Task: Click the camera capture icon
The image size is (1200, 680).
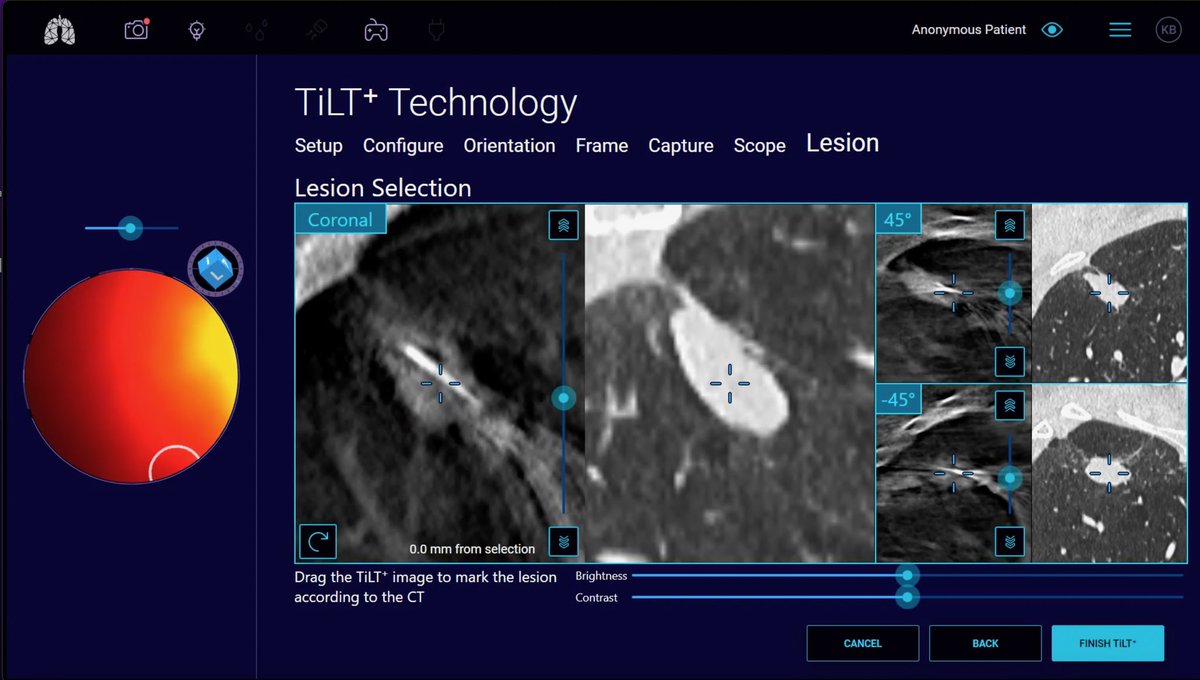Action: click(x=136, y=29)
